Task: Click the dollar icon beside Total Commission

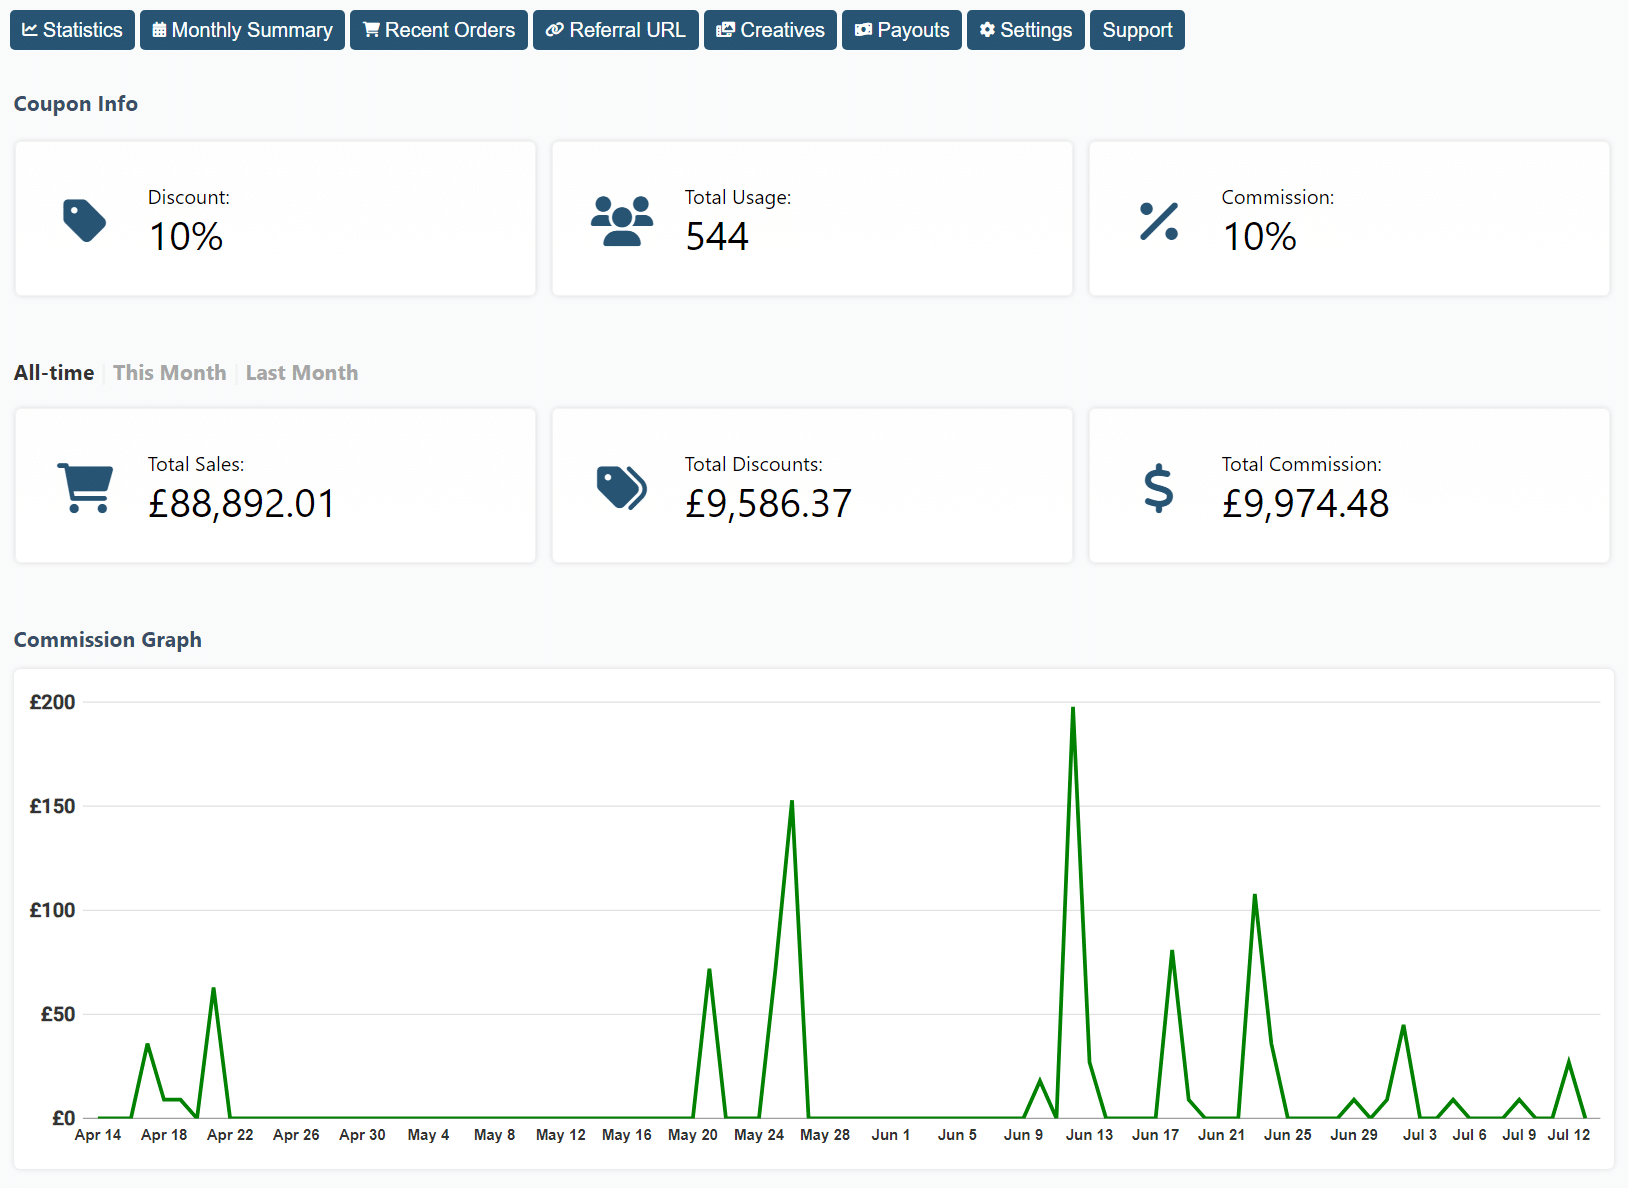Action: [x=1158, y=487]
